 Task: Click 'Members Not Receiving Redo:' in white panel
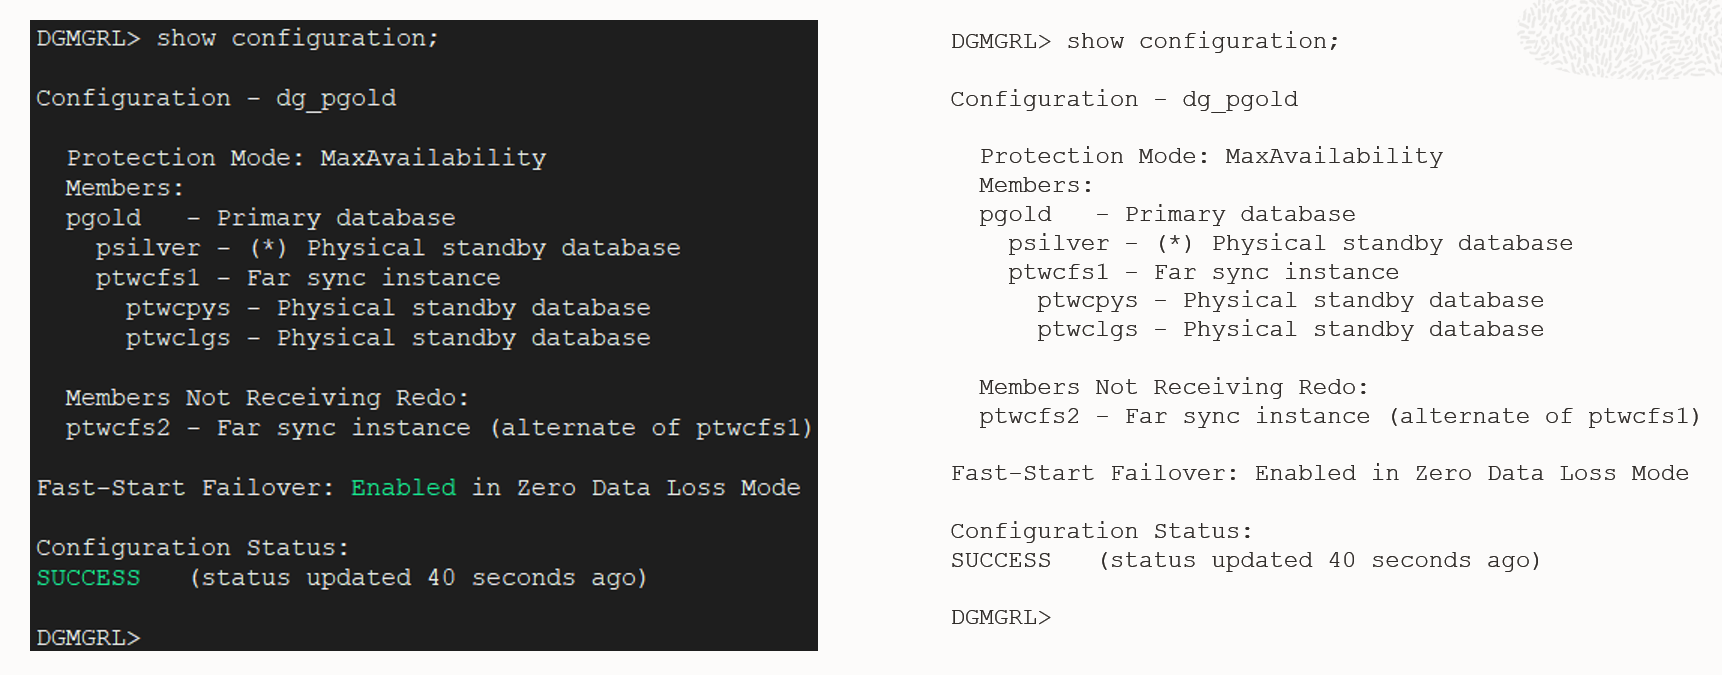(x=1173, y=387)
